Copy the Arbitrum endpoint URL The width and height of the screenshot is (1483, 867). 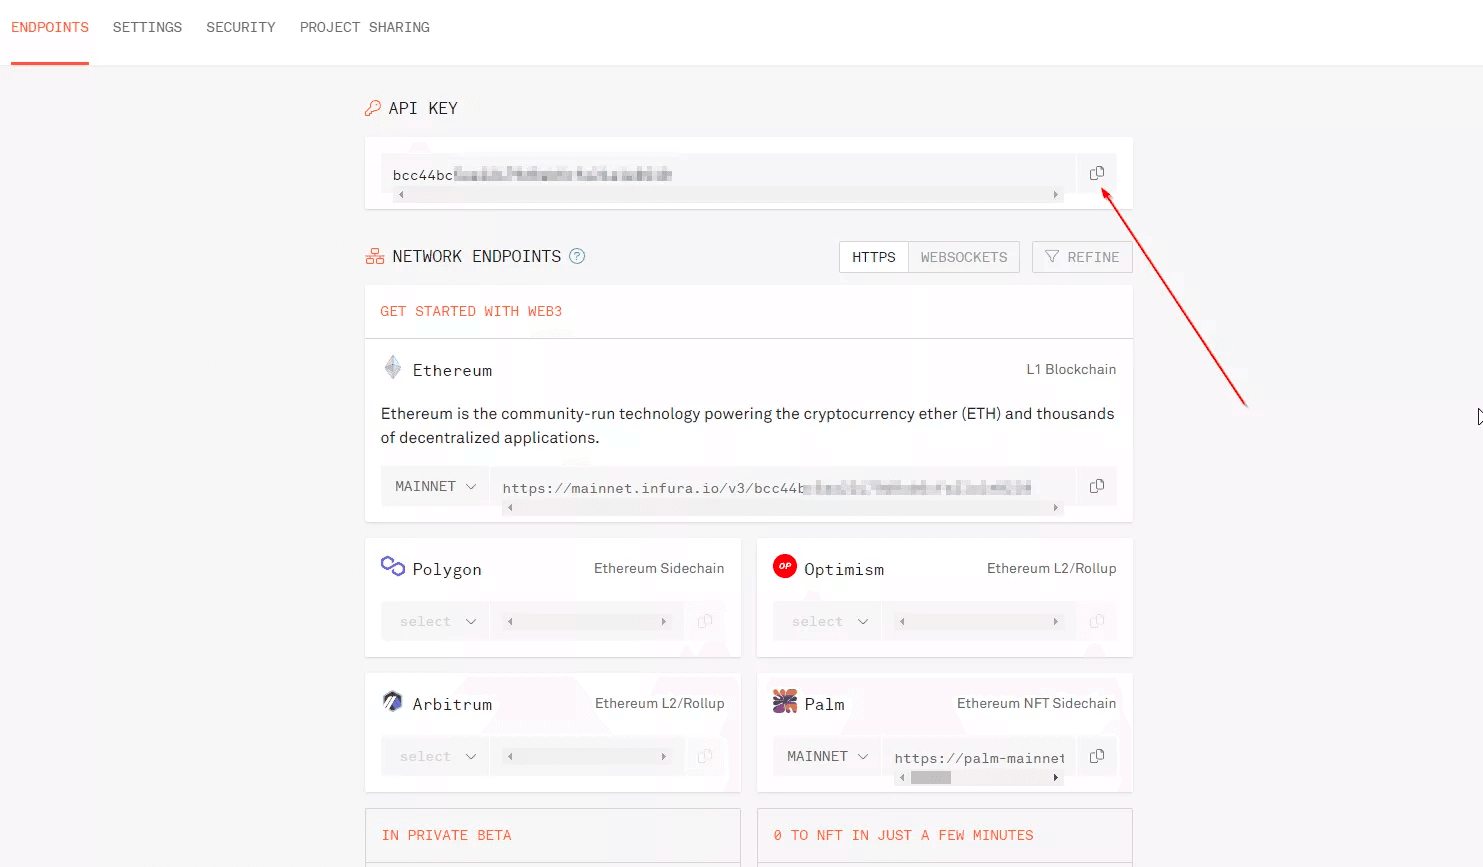(705, 756)
